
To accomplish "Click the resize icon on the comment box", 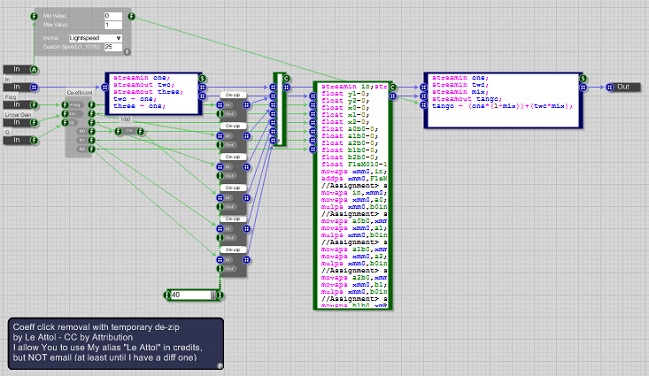I will tap(220, 366).
